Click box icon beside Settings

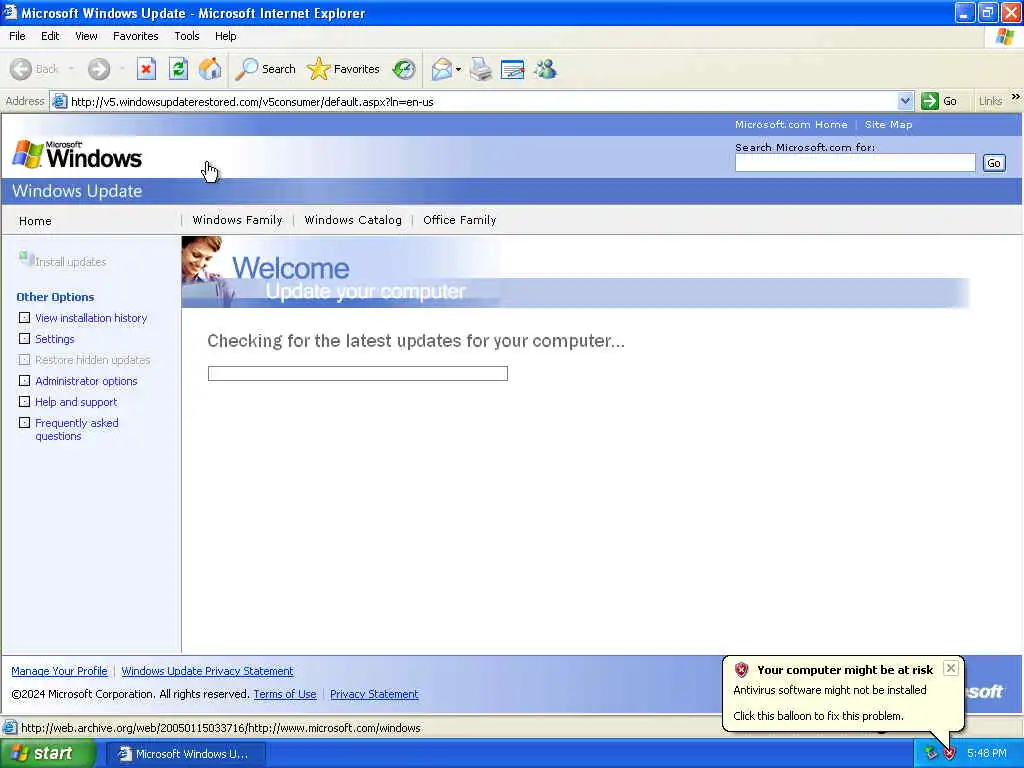24,338
